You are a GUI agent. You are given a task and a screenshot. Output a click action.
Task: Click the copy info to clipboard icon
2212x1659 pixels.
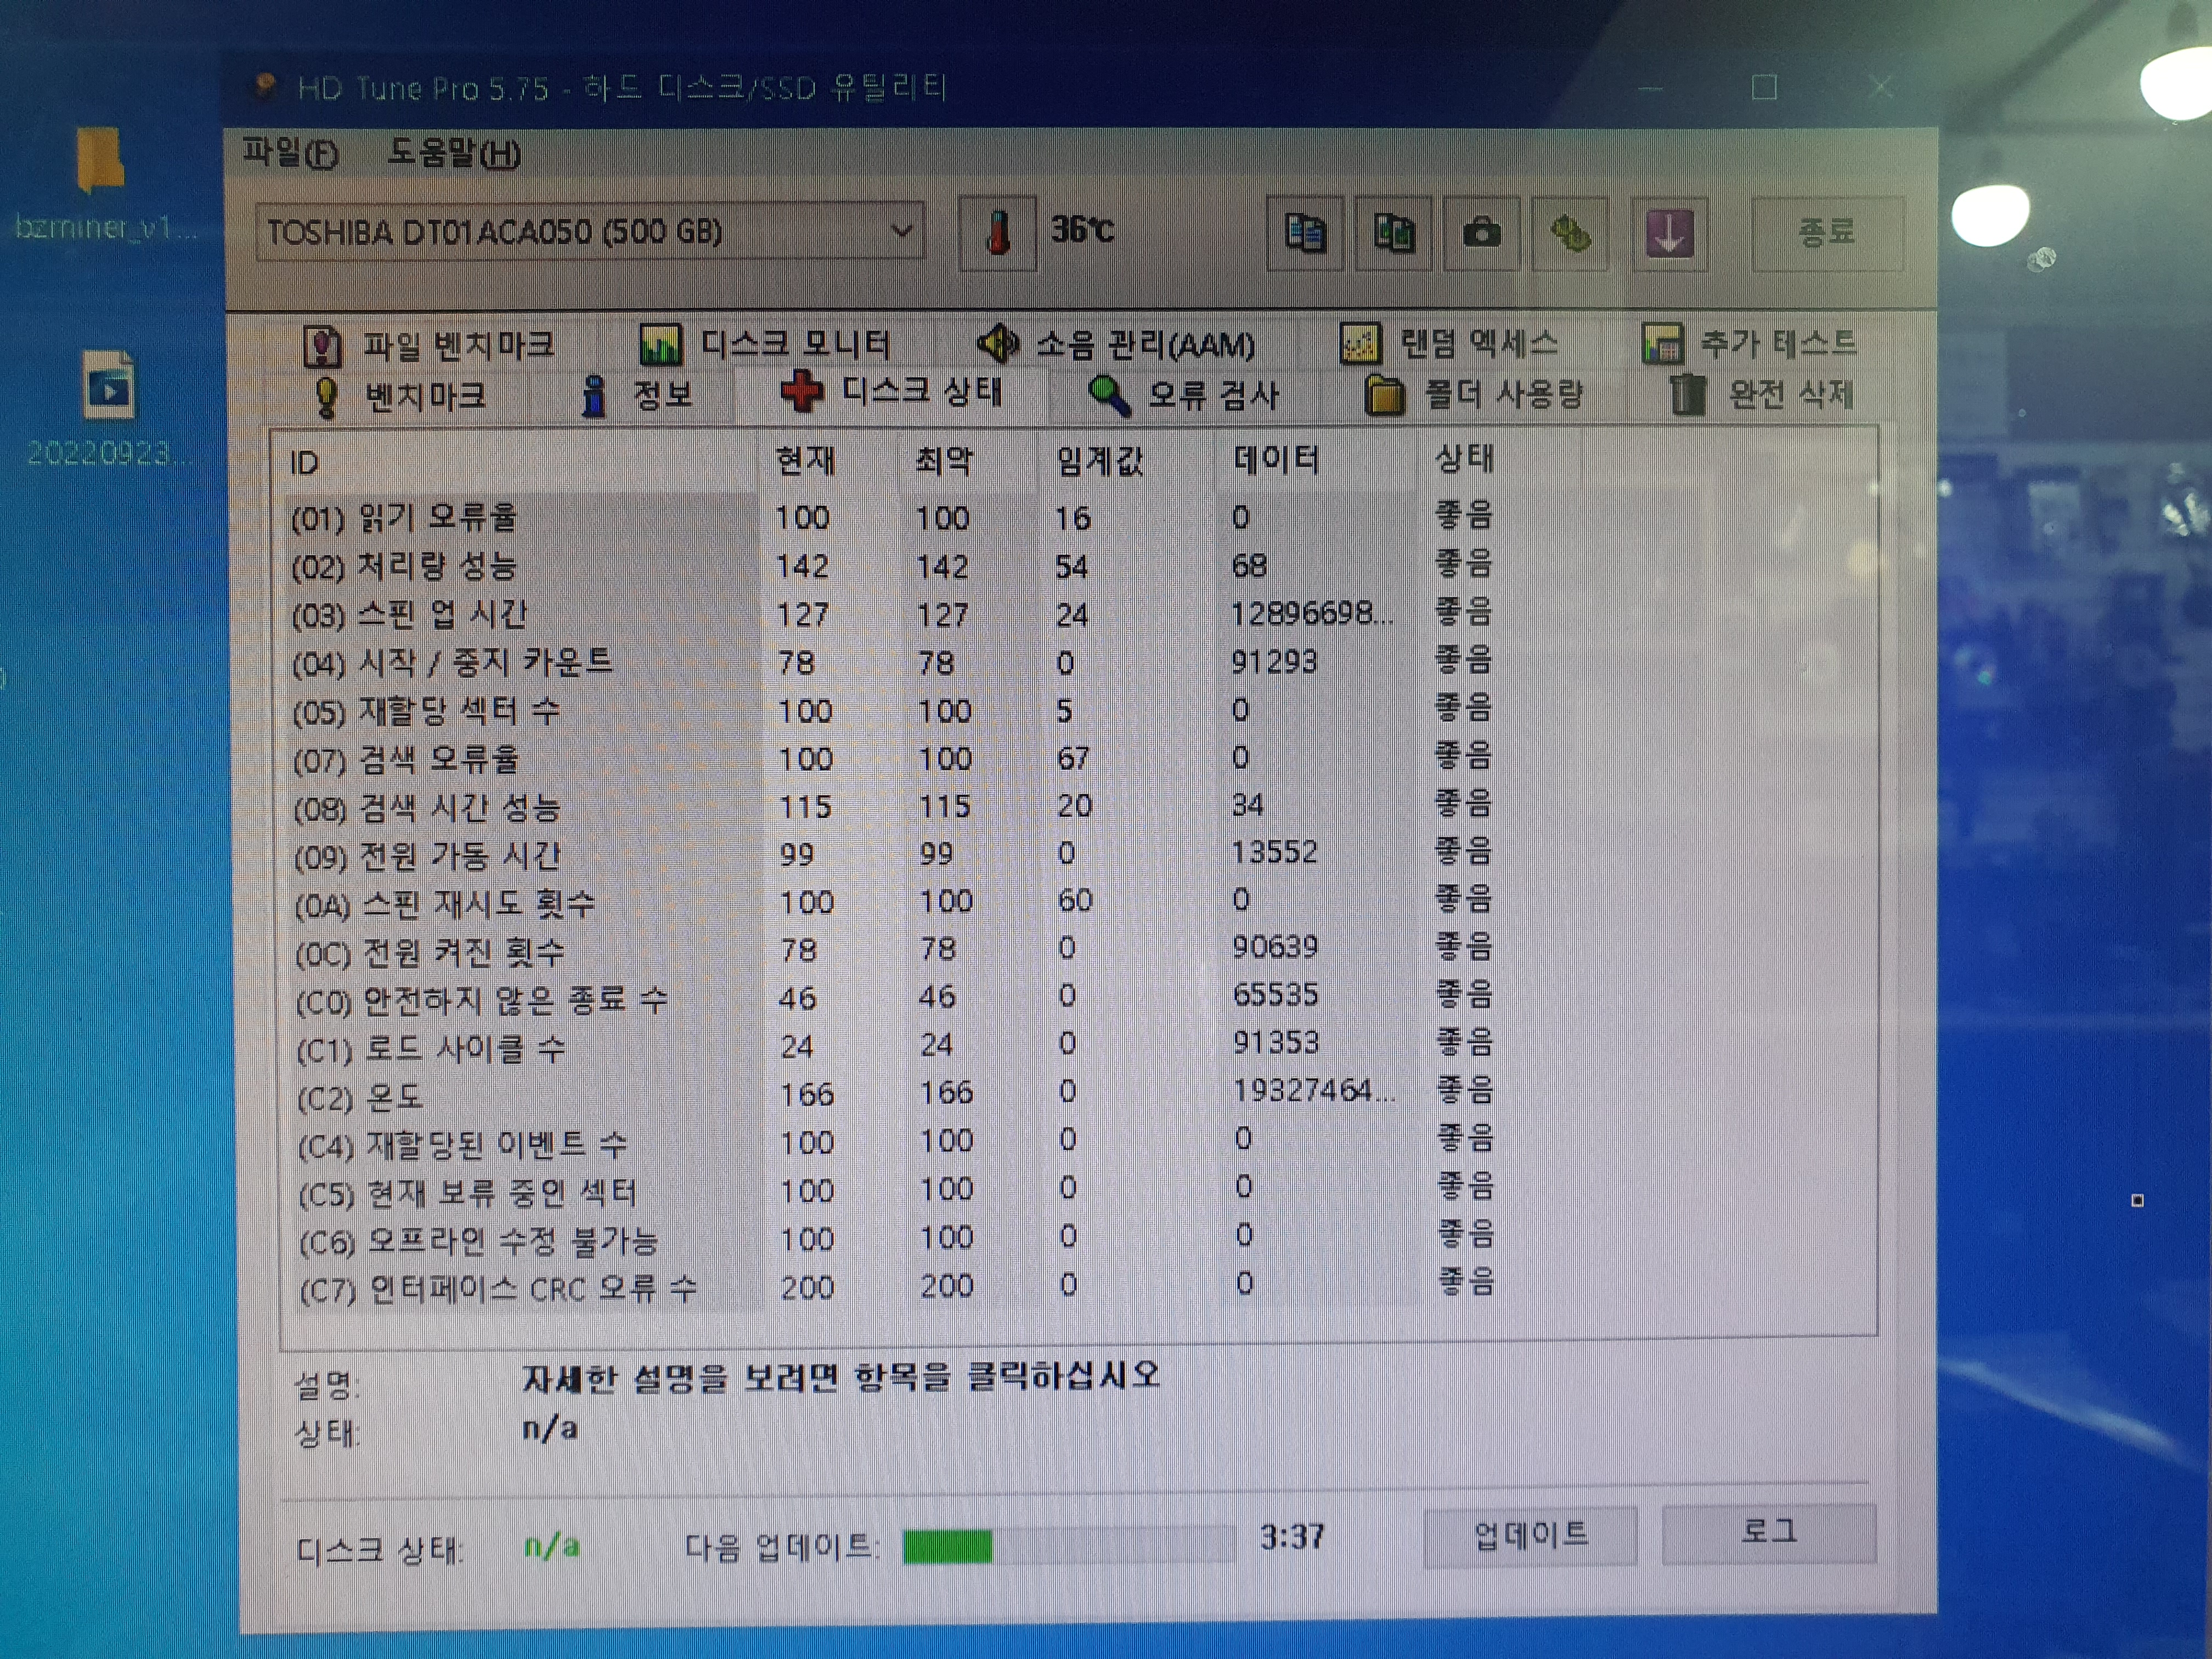click(x=1304, y=234)
